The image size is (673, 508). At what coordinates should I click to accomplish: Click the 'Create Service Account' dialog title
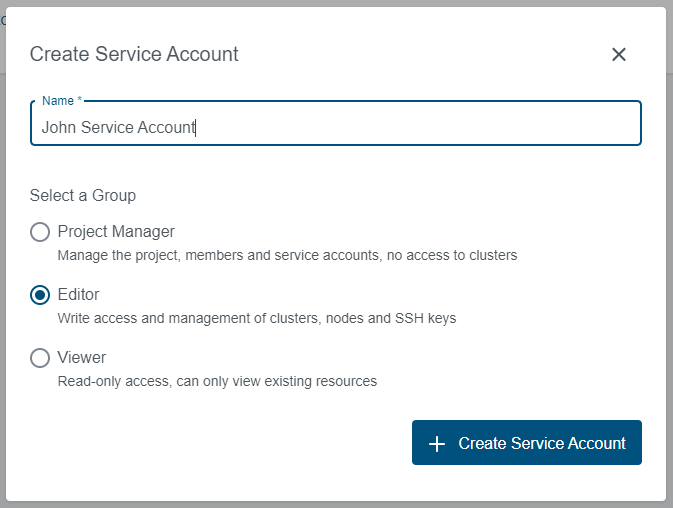pyautogui.click(x=134, y=54)
